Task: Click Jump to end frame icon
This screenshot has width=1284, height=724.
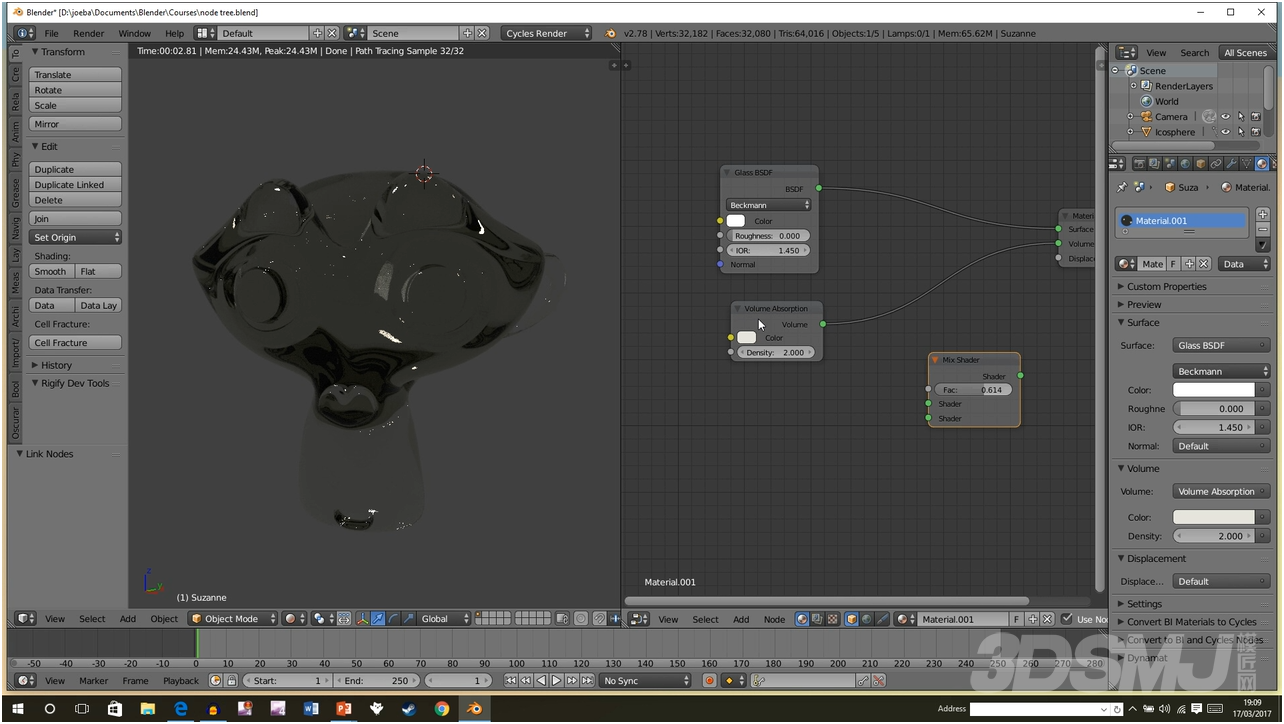Action: point(587,681)
